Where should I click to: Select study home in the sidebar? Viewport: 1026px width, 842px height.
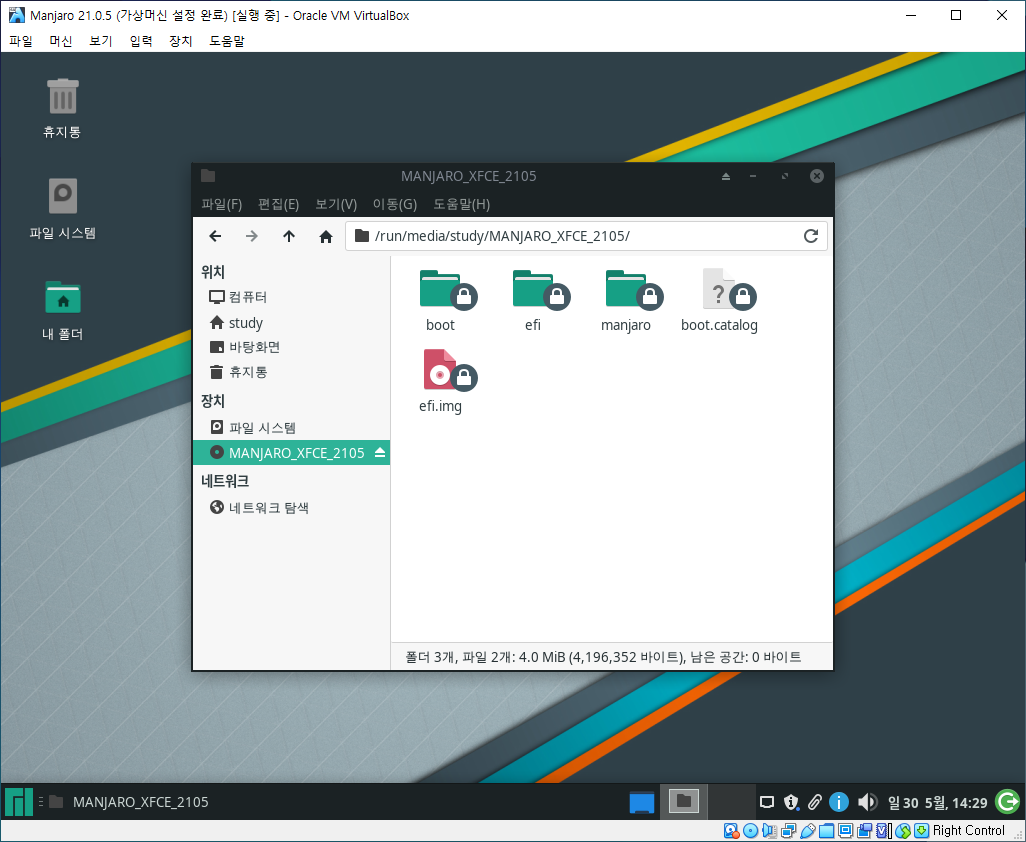pyautogui.click(x=291, y=323)
